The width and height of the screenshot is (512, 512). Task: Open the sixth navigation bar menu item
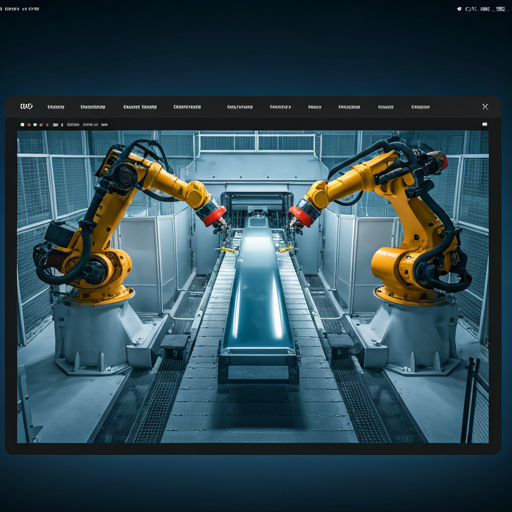coord(280,107)
